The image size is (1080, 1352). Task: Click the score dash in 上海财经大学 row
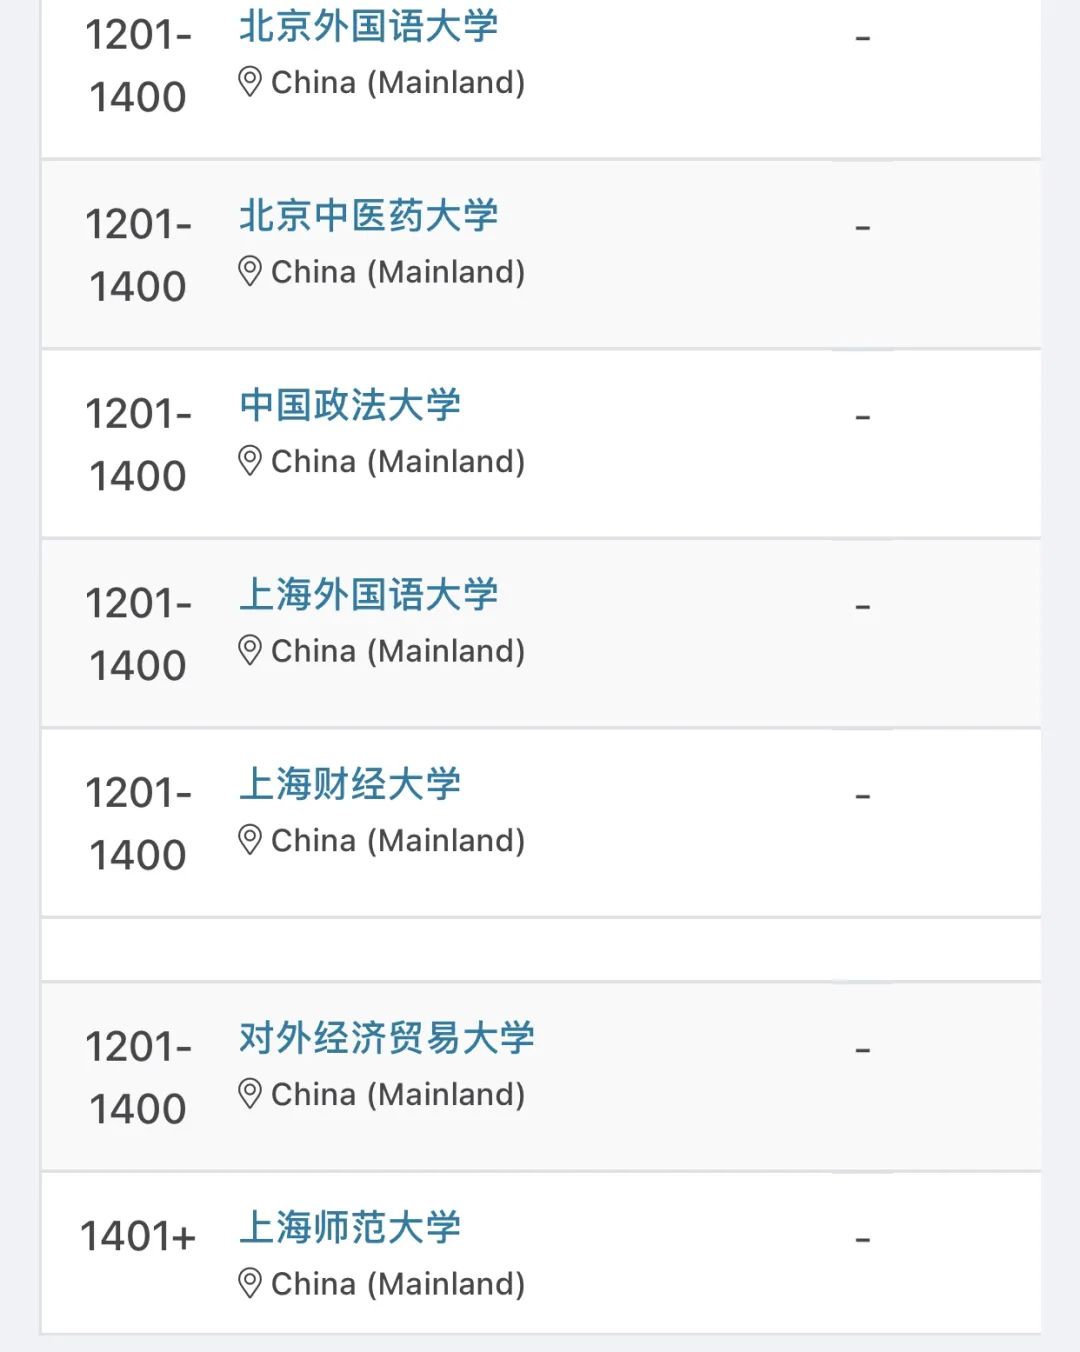[863, 797]
